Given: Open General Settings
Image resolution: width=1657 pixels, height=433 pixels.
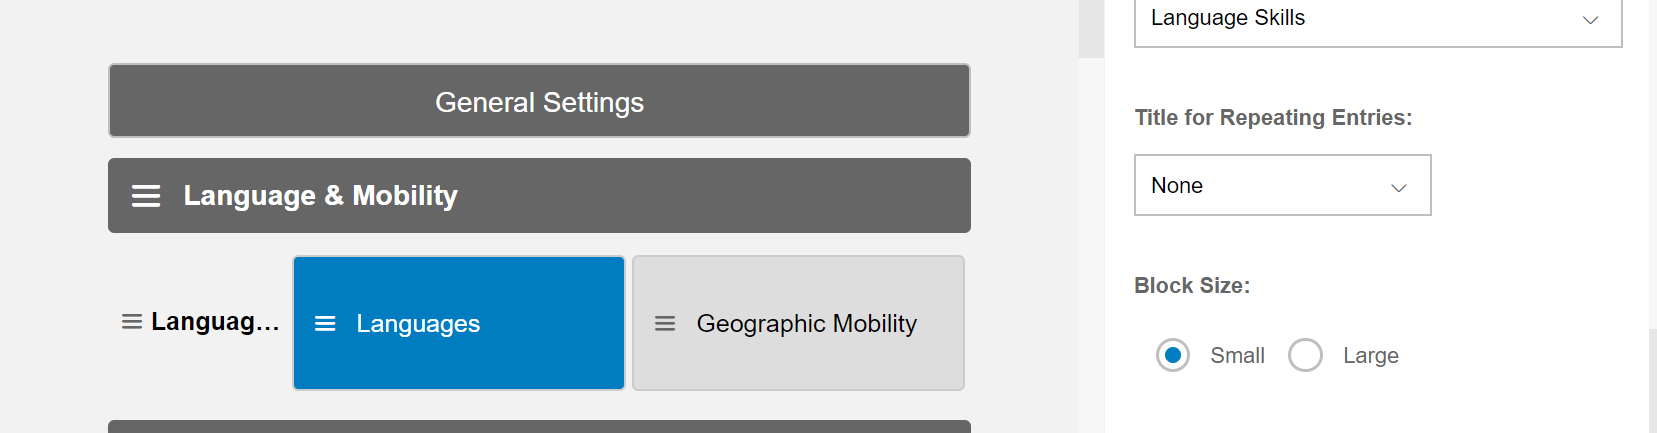Looking at the screenshot, I should [x=539, y=101].
